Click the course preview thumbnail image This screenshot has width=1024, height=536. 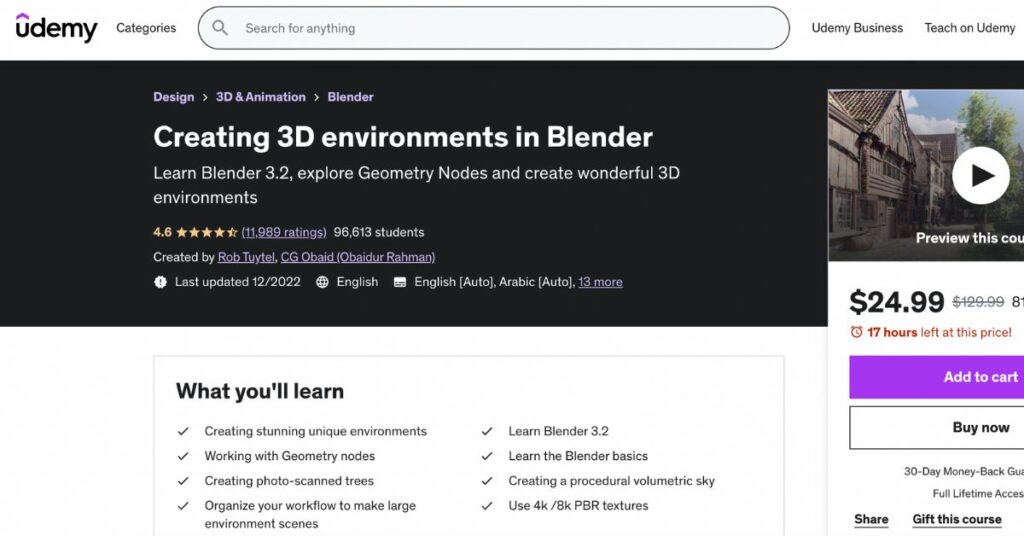(x=926, y=176)
